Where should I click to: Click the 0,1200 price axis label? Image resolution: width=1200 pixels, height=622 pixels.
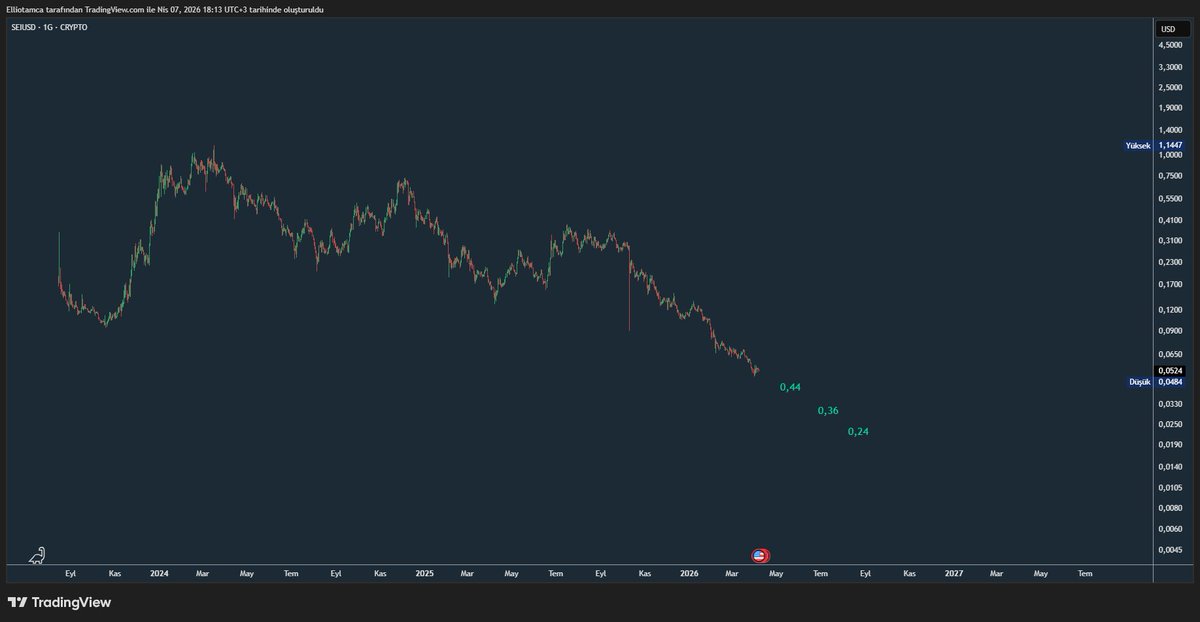(x=1172, y=309)
